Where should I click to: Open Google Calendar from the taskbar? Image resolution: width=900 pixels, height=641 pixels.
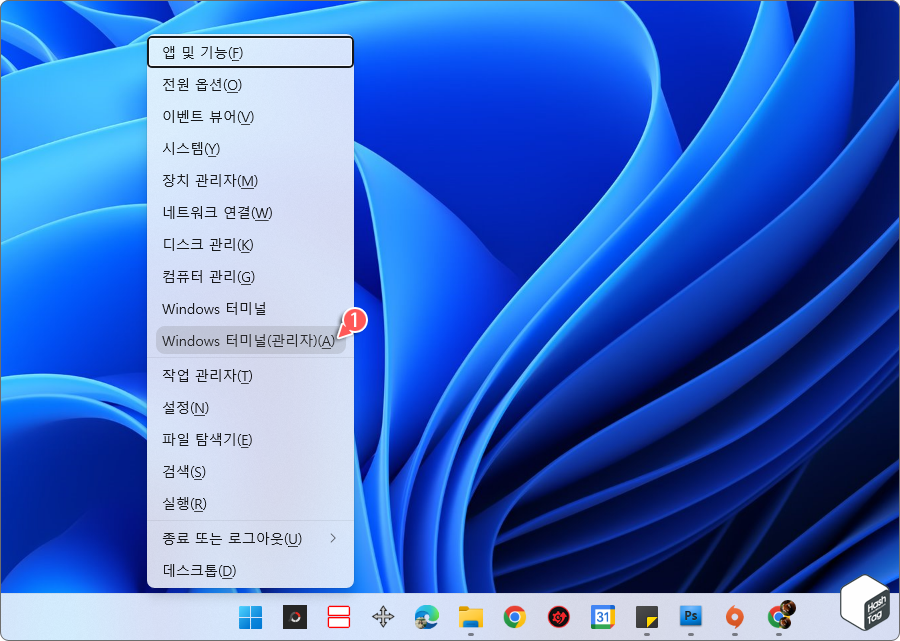pos(601,618)
